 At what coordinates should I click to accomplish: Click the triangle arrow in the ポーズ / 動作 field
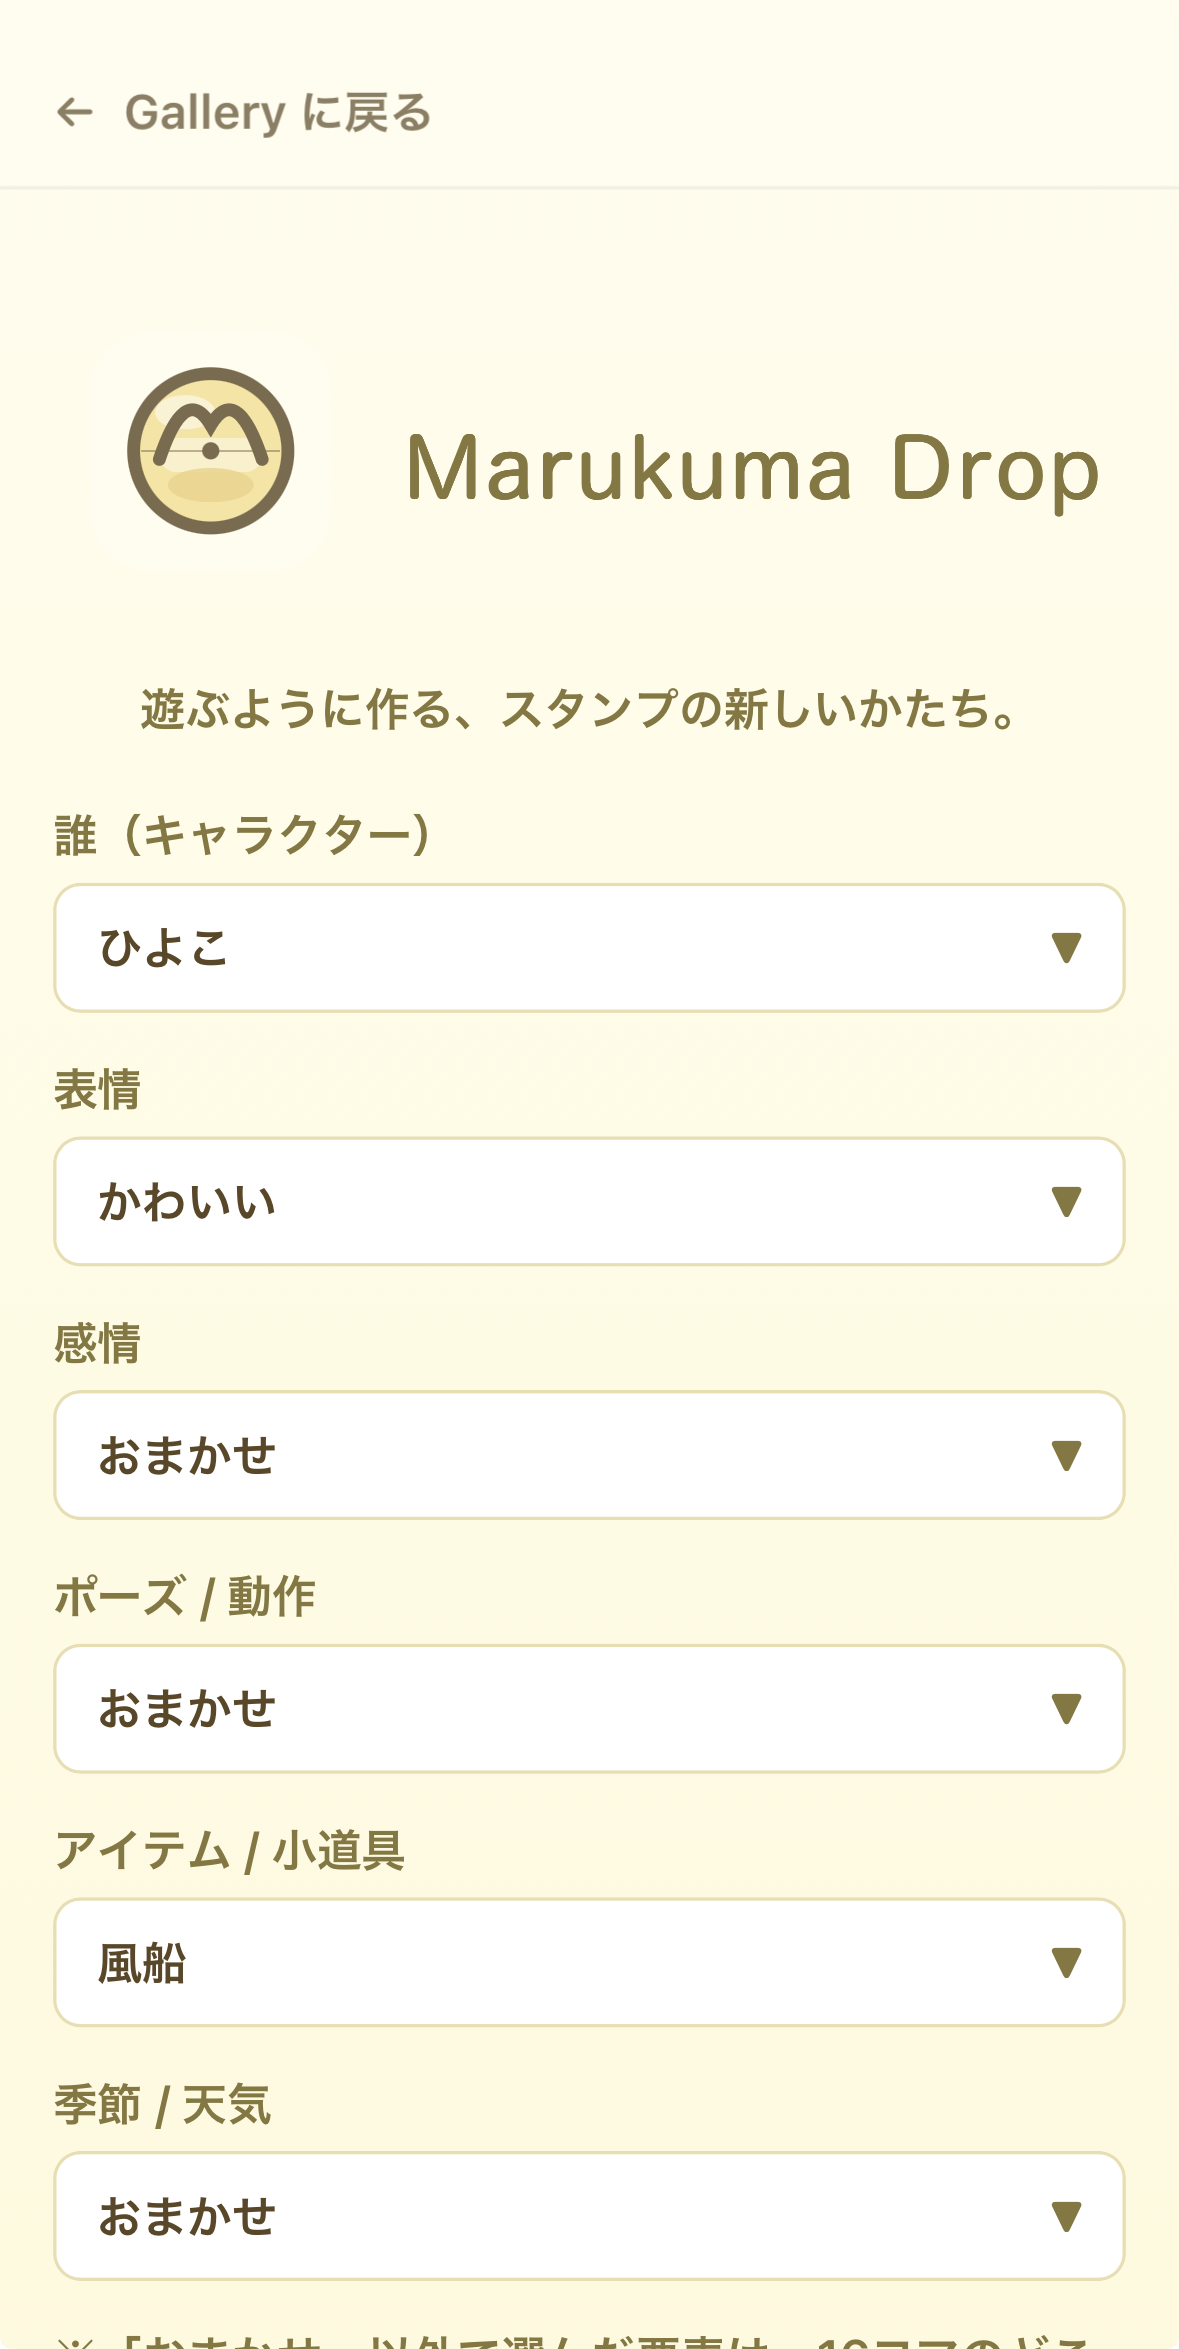[x=1066, y=1709]
